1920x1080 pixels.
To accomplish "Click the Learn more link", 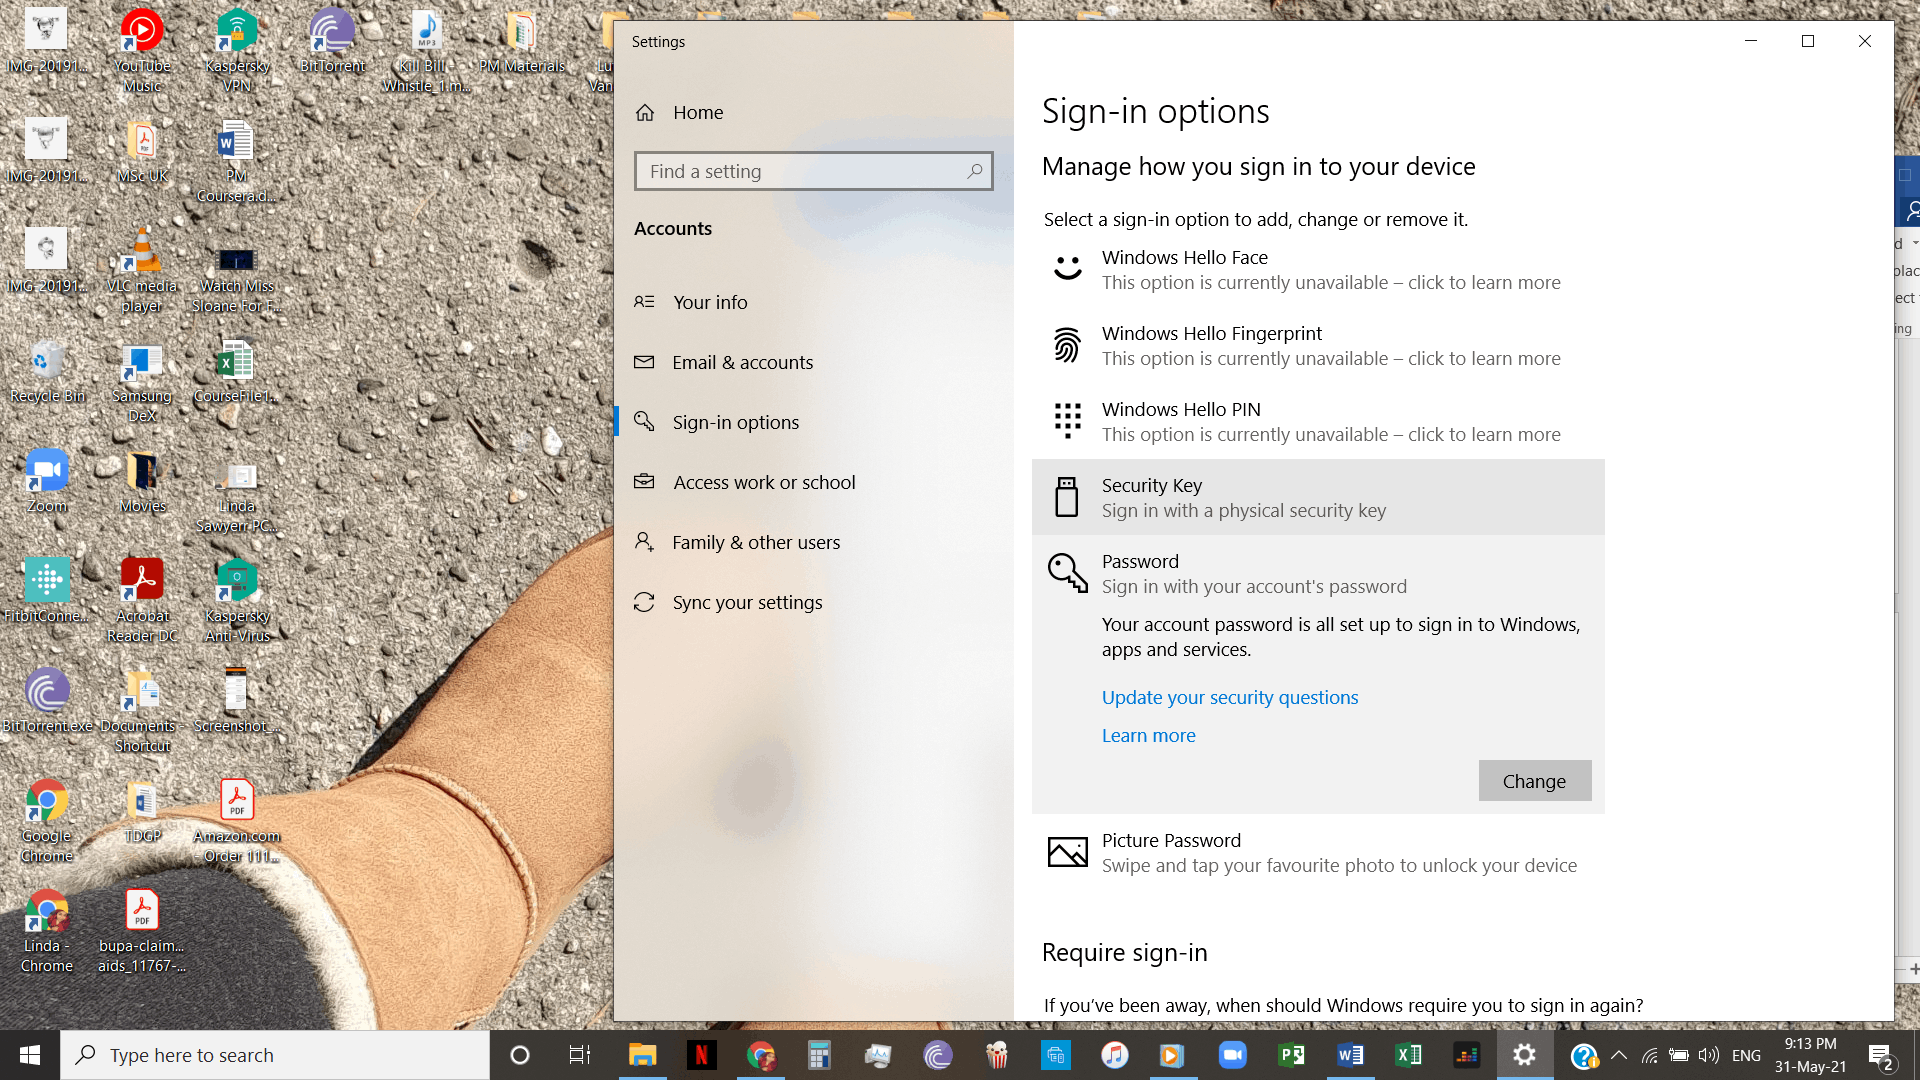I will click(1148, 735).
